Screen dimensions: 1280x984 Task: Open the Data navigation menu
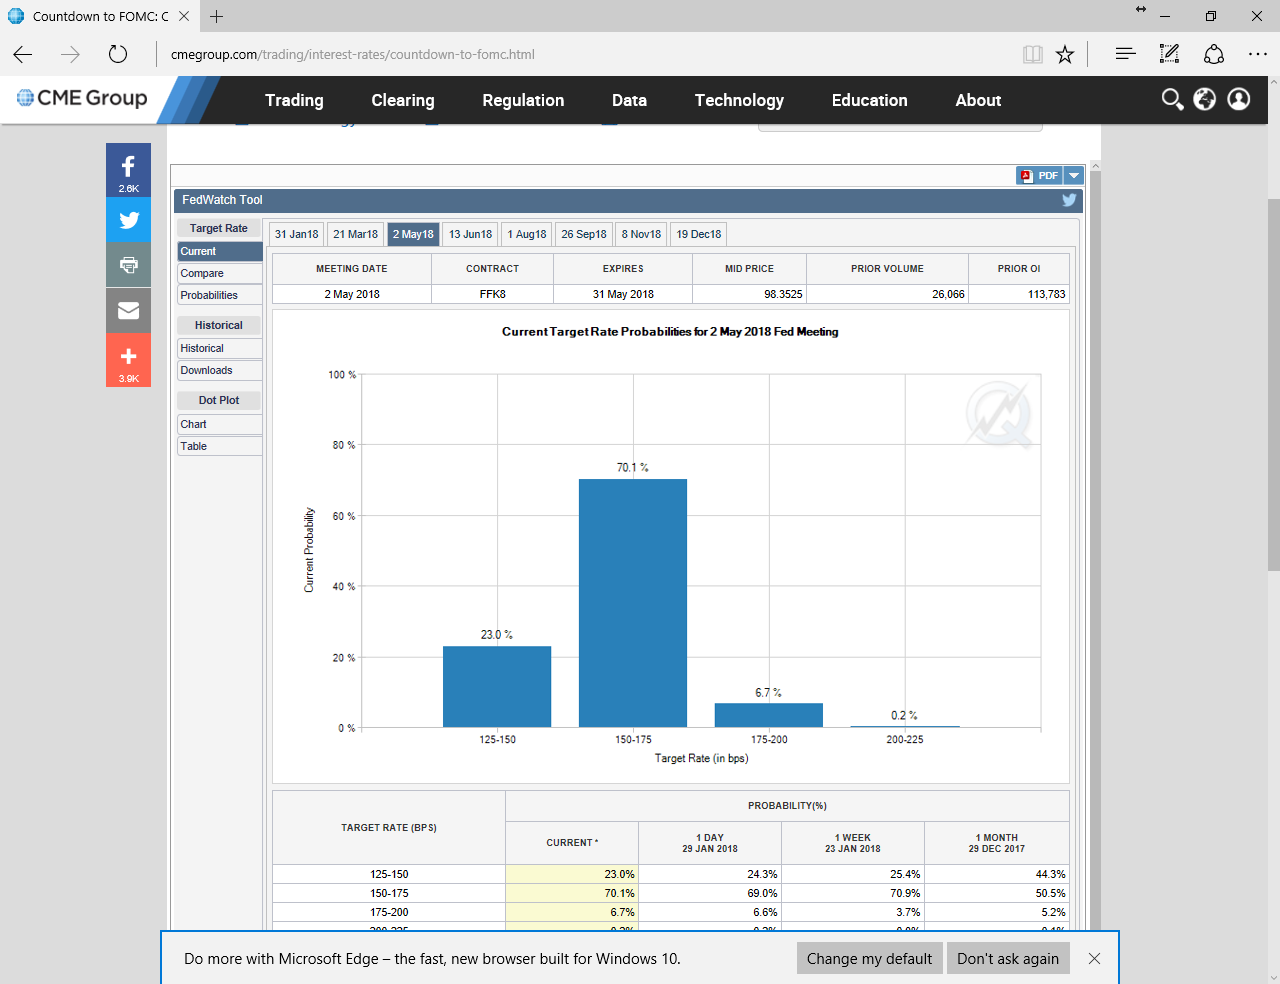(629, 100)
